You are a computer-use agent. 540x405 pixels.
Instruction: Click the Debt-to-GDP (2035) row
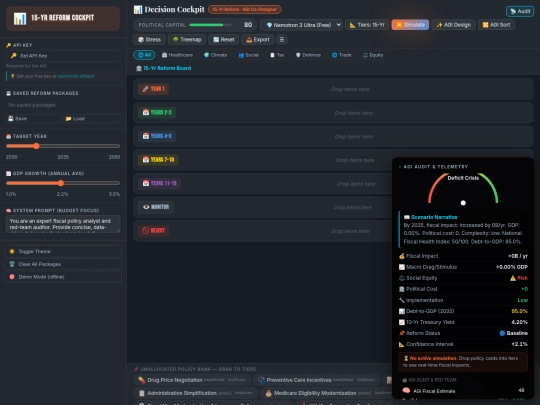click(x=463, y=311)
